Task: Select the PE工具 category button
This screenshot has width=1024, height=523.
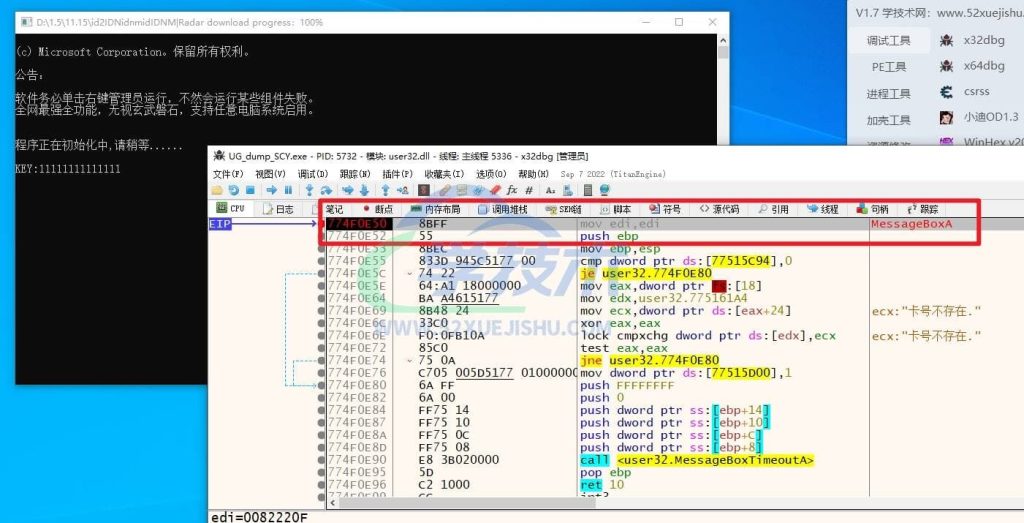Action: (x=888, y=67)
